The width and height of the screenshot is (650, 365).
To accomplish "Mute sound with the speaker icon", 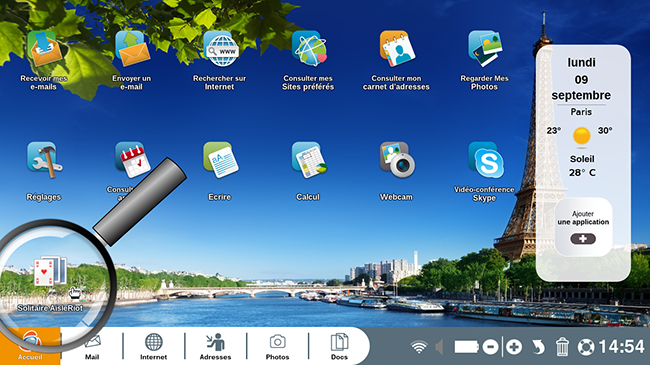I will (x=439, y=347).
